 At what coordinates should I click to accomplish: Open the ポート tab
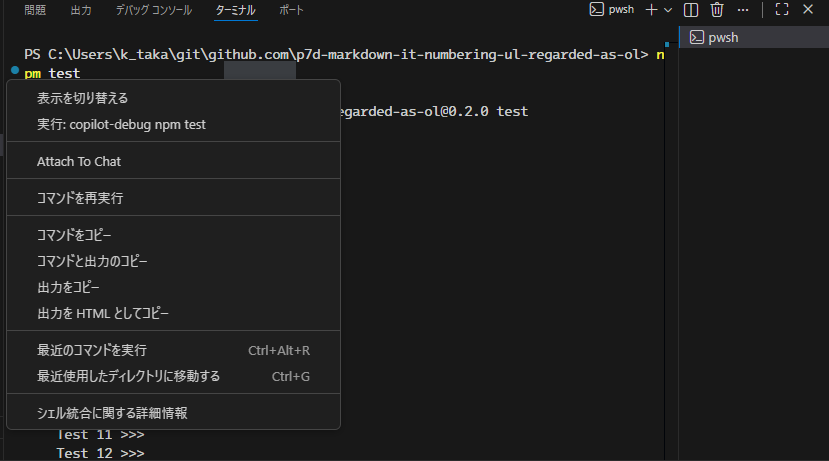click(292, 10)
